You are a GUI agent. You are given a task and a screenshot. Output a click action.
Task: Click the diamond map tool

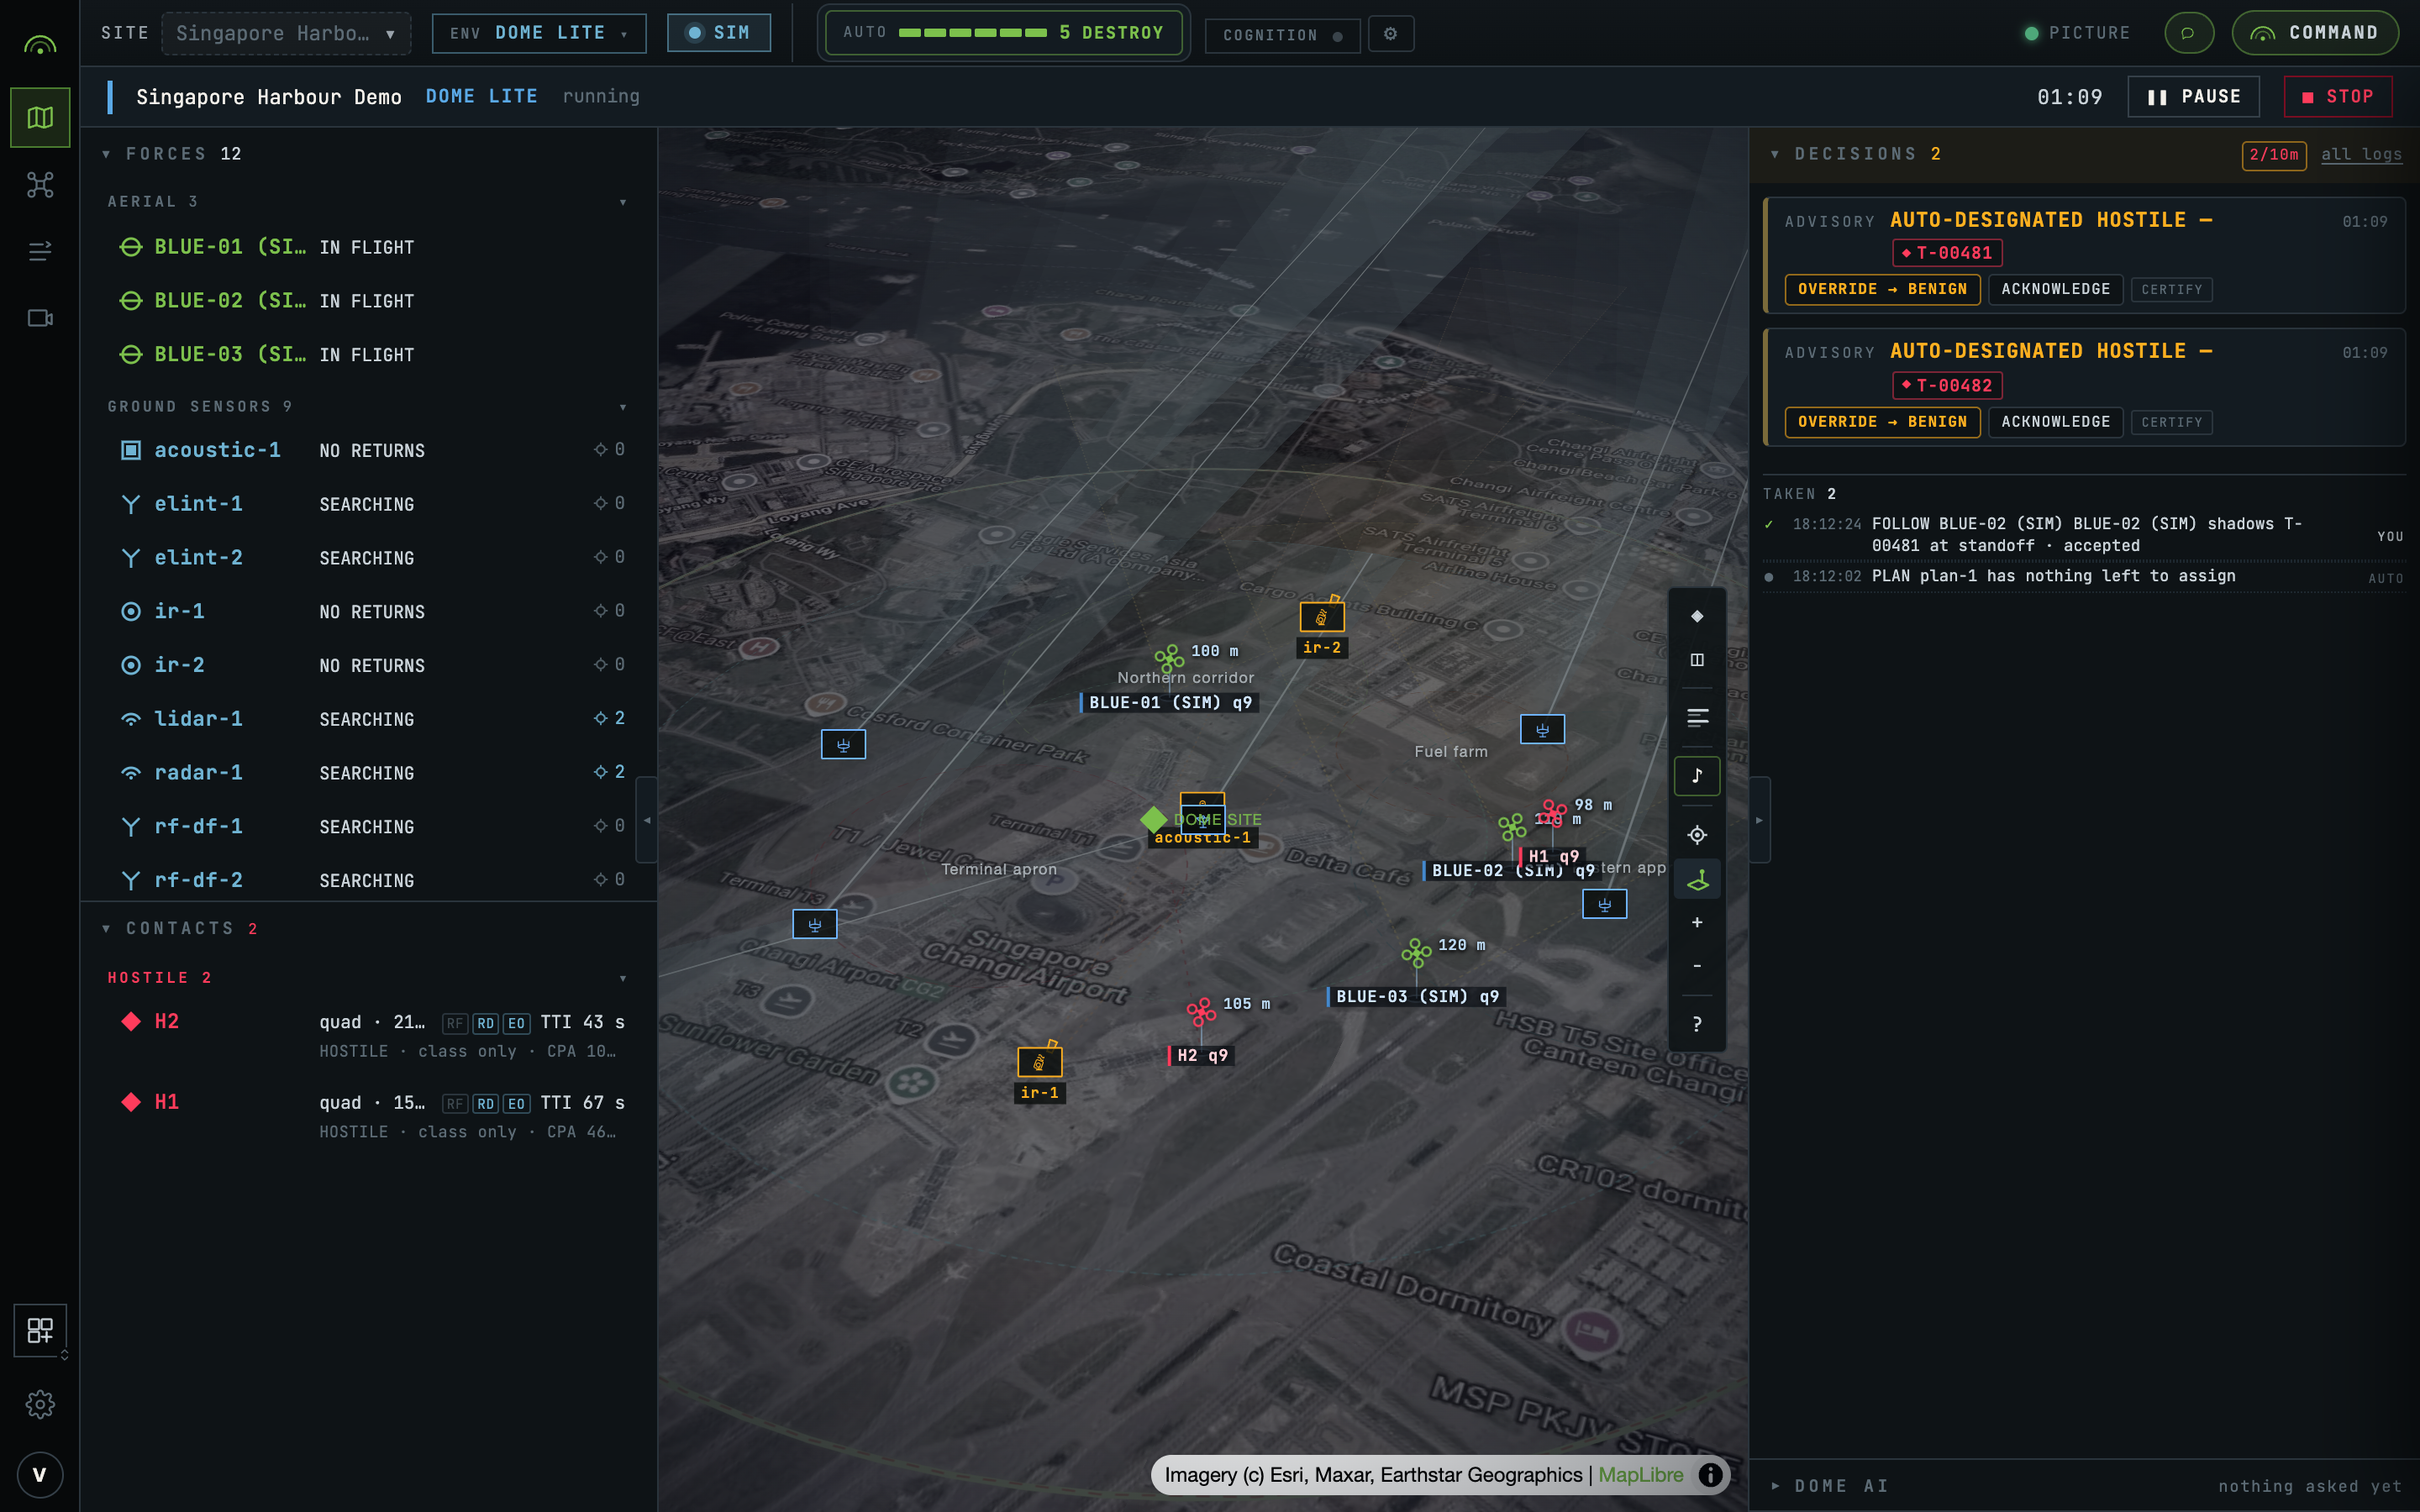(x=1697, y=616)
